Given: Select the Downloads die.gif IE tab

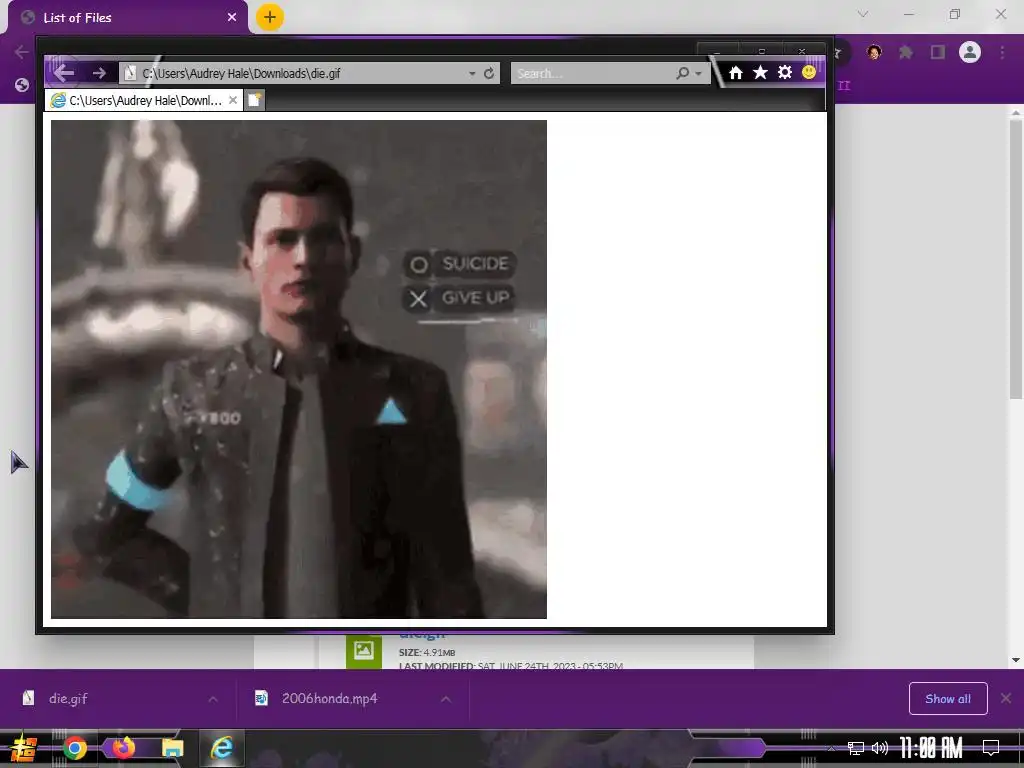Looking at the screenshot, I should pos(144,100).
